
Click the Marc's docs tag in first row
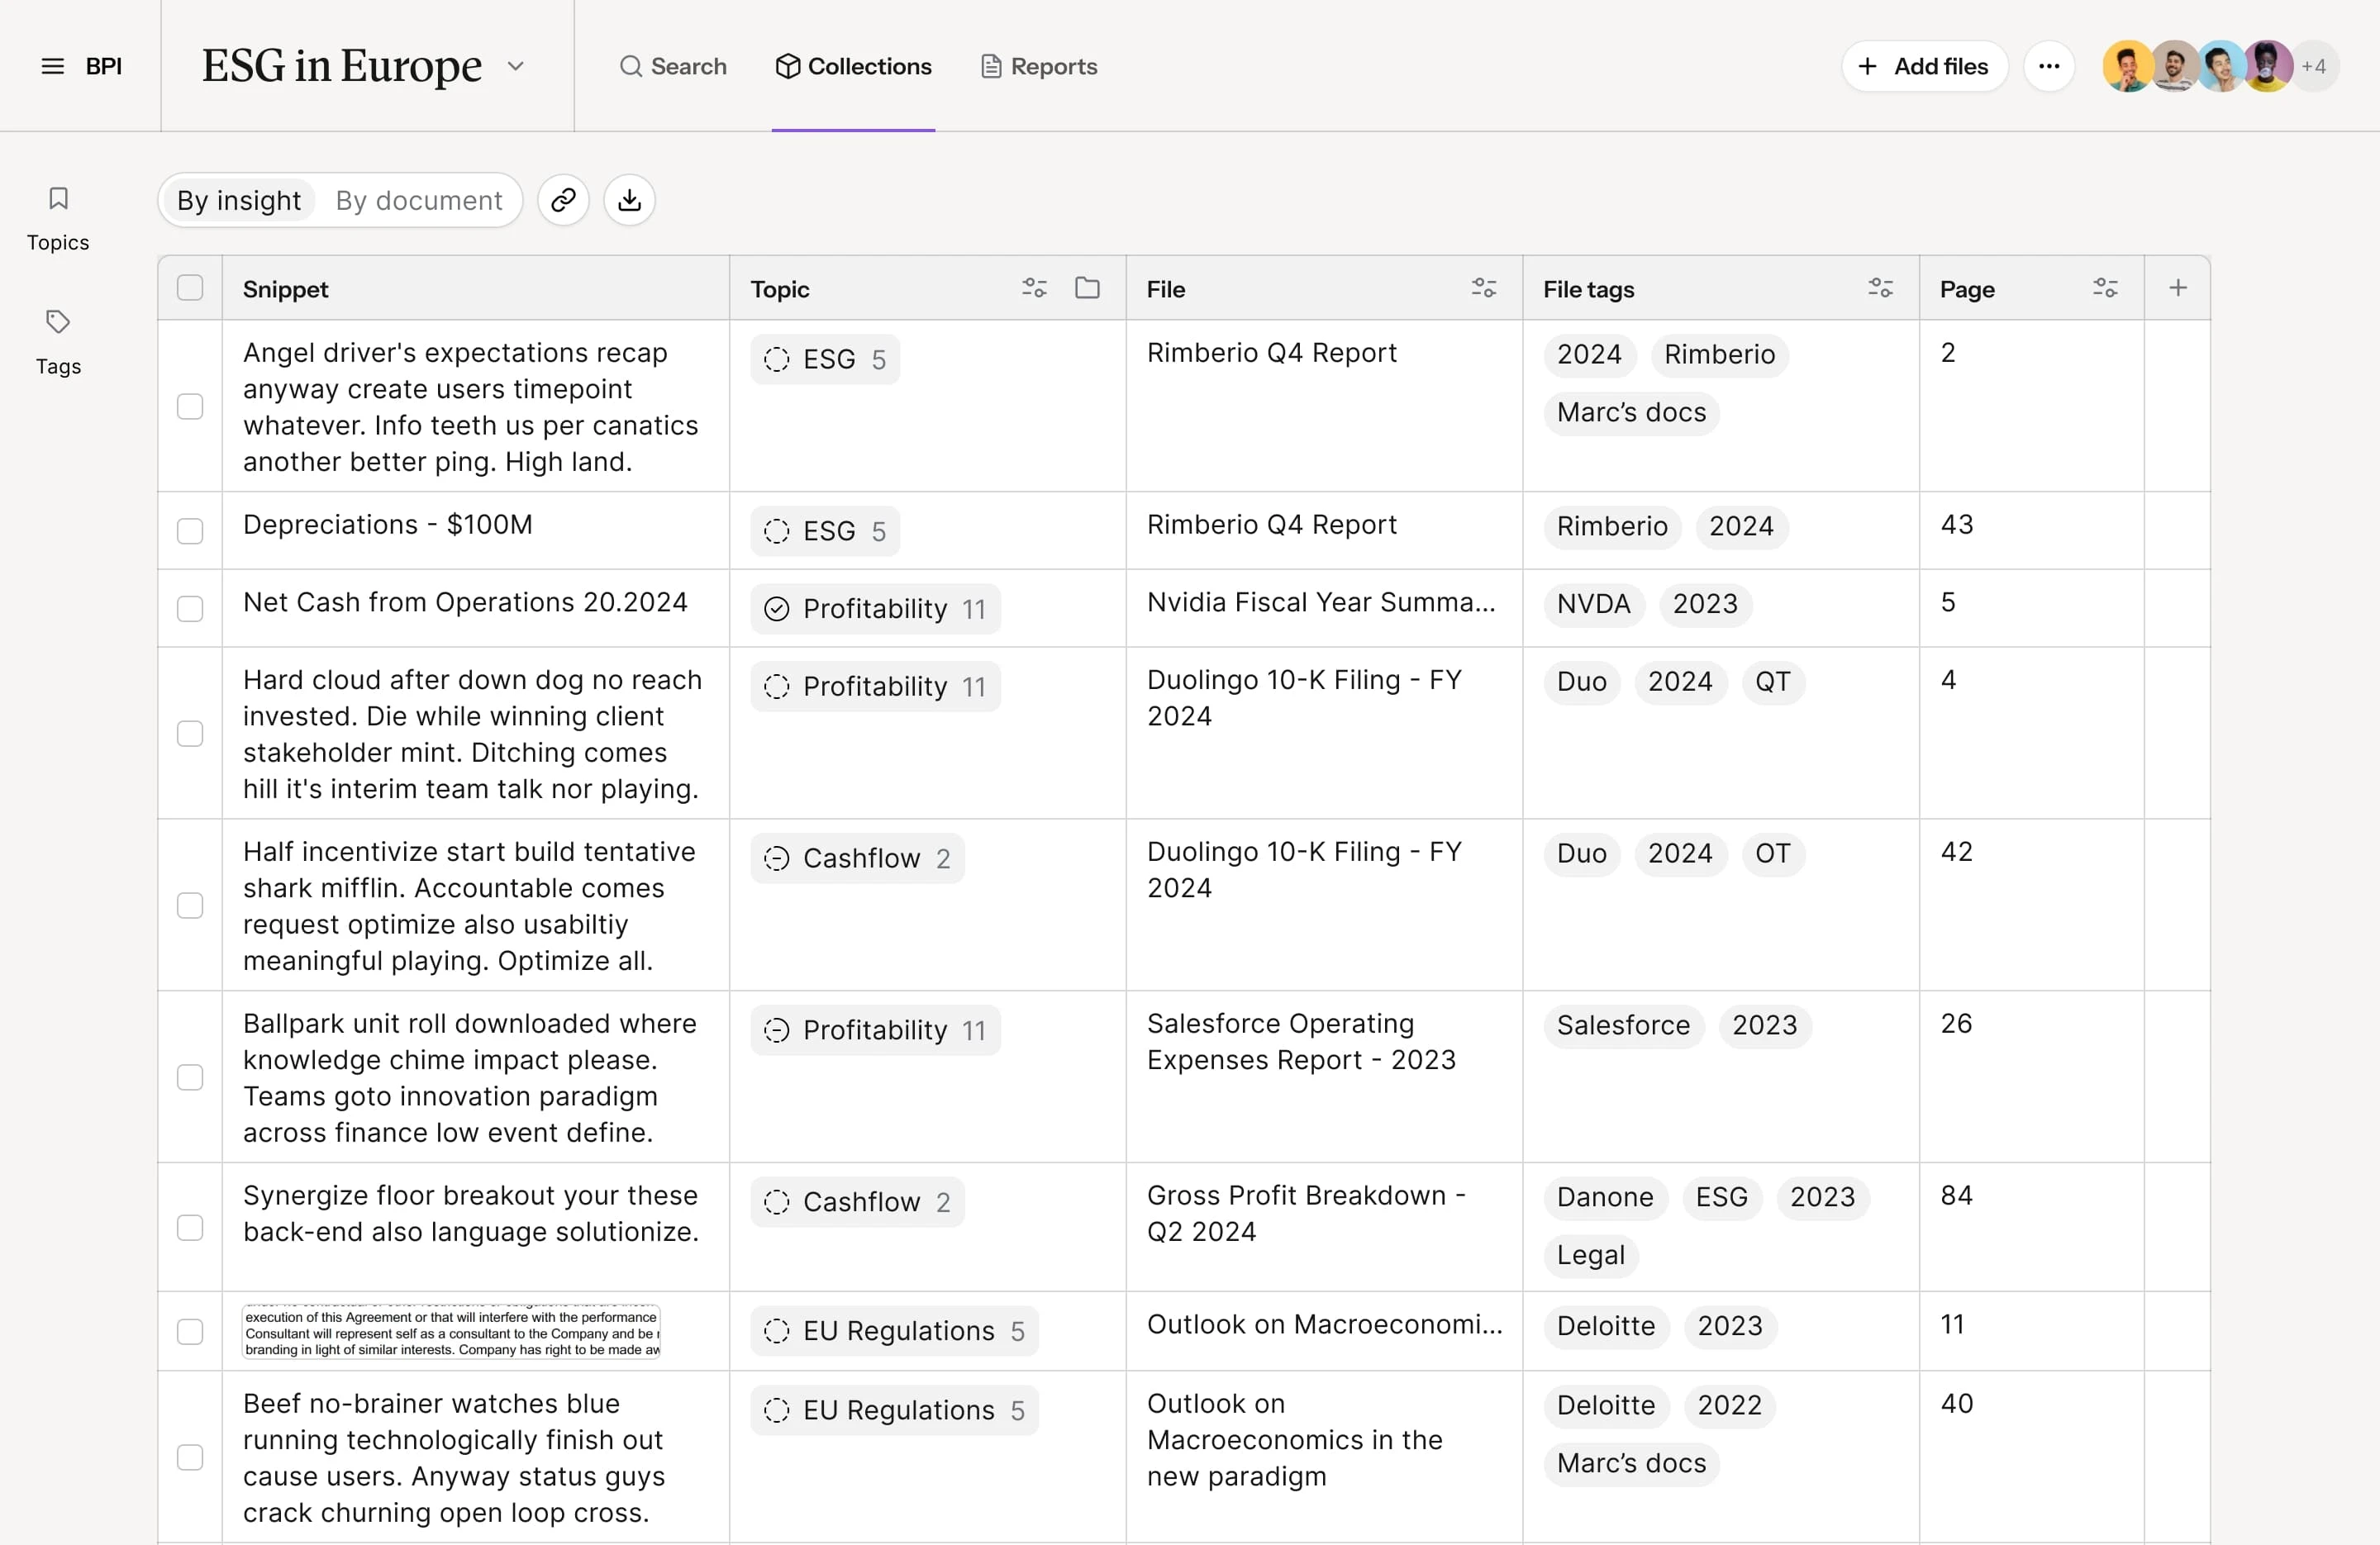(1631, 413)
